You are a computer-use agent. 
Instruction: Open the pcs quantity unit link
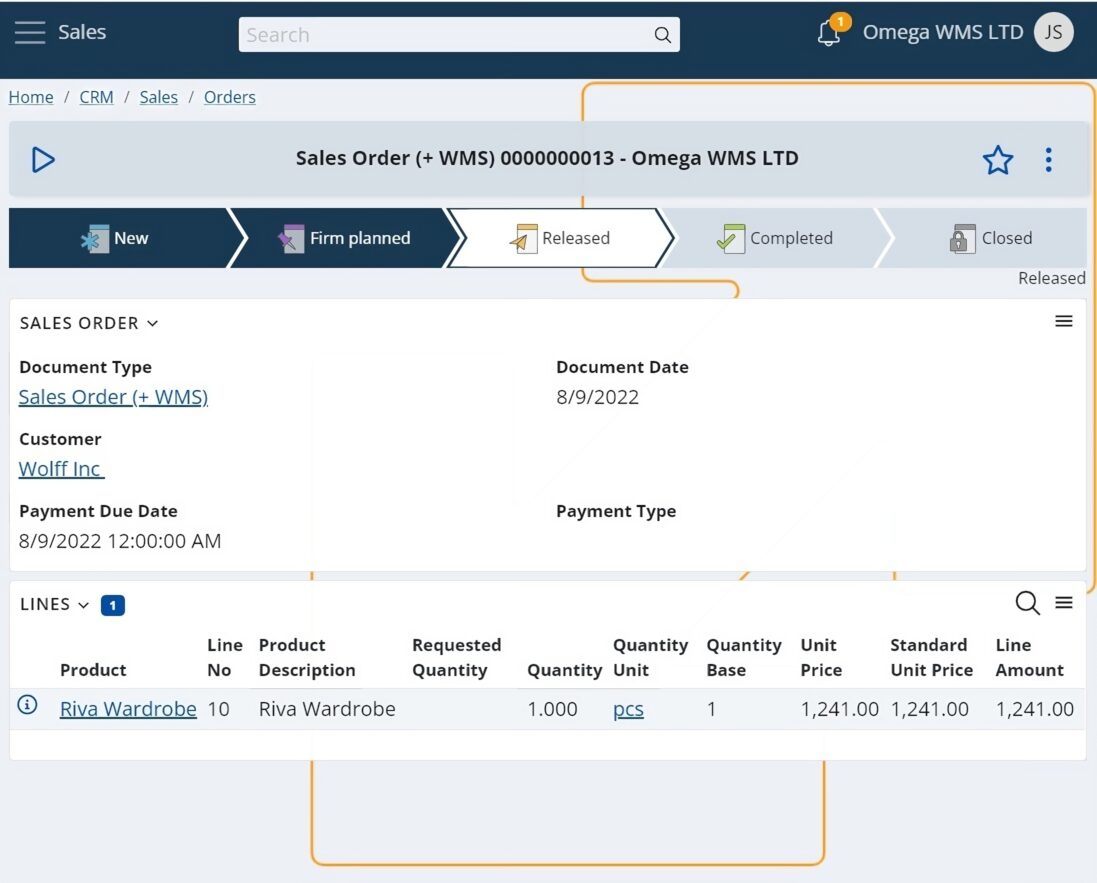click(628, 708)
